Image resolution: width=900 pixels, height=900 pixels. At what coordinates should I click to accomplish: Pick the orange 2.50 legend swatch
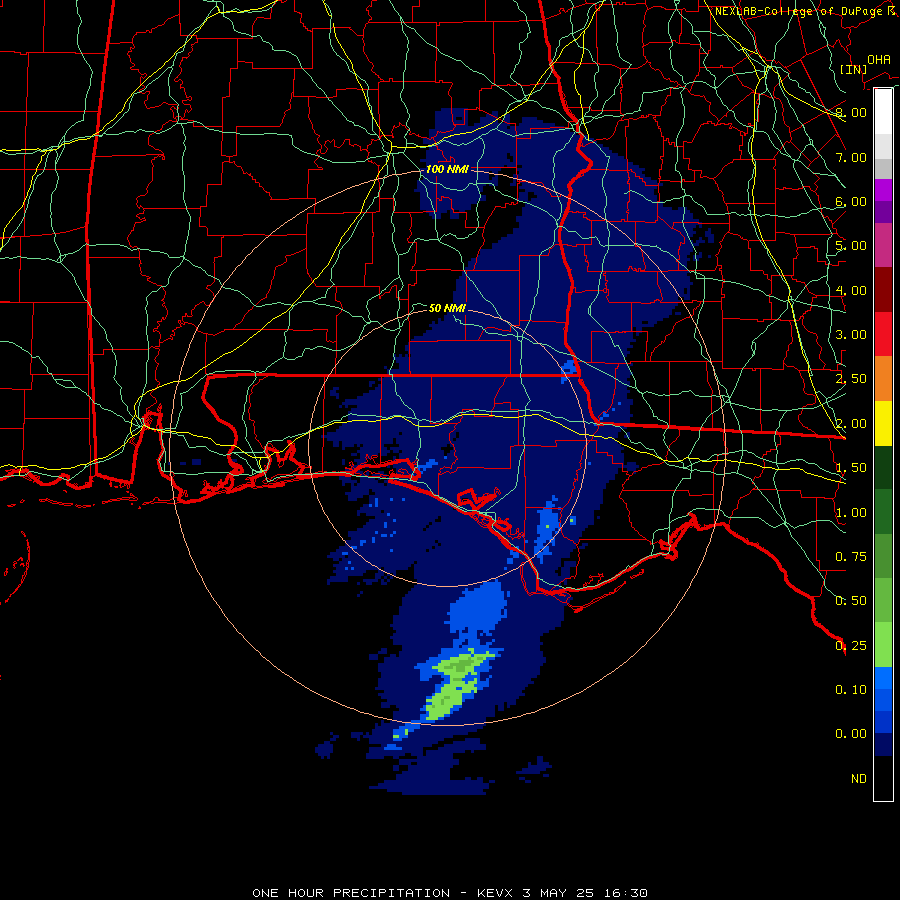click(883, 379)
